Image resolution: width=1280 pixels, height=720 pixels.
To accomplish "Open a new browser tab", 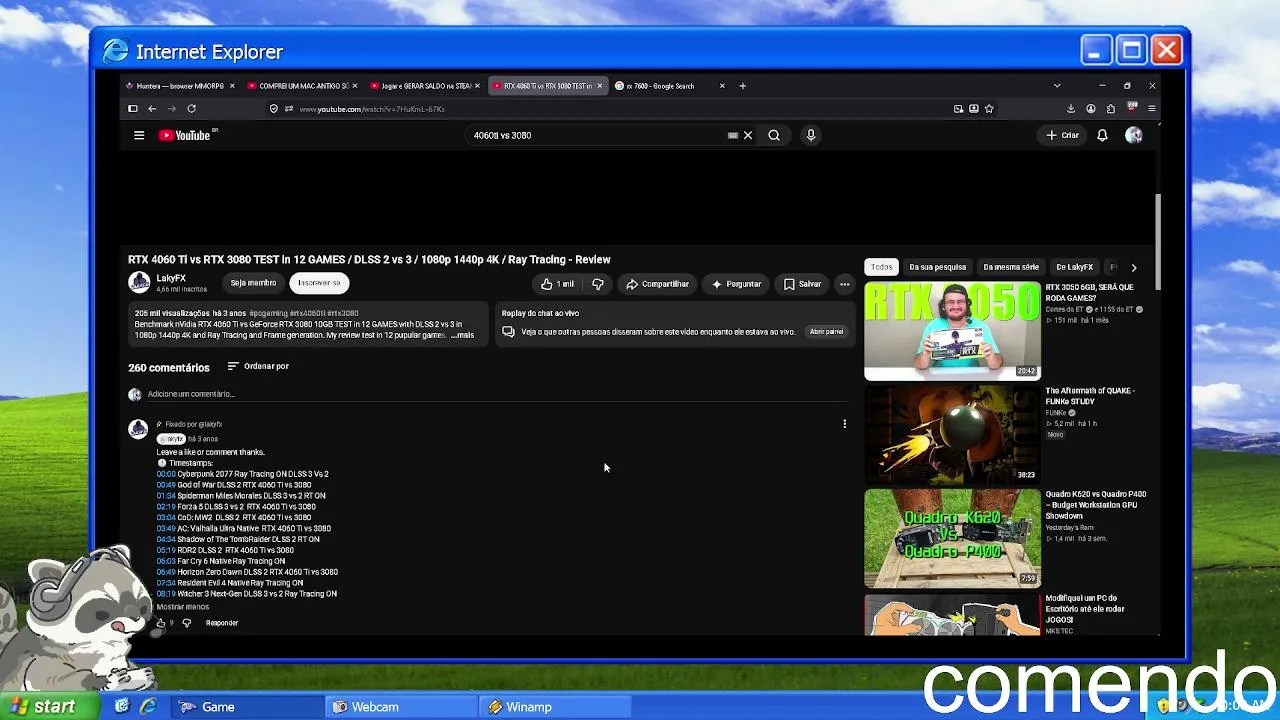I will [x=742, y=86].
